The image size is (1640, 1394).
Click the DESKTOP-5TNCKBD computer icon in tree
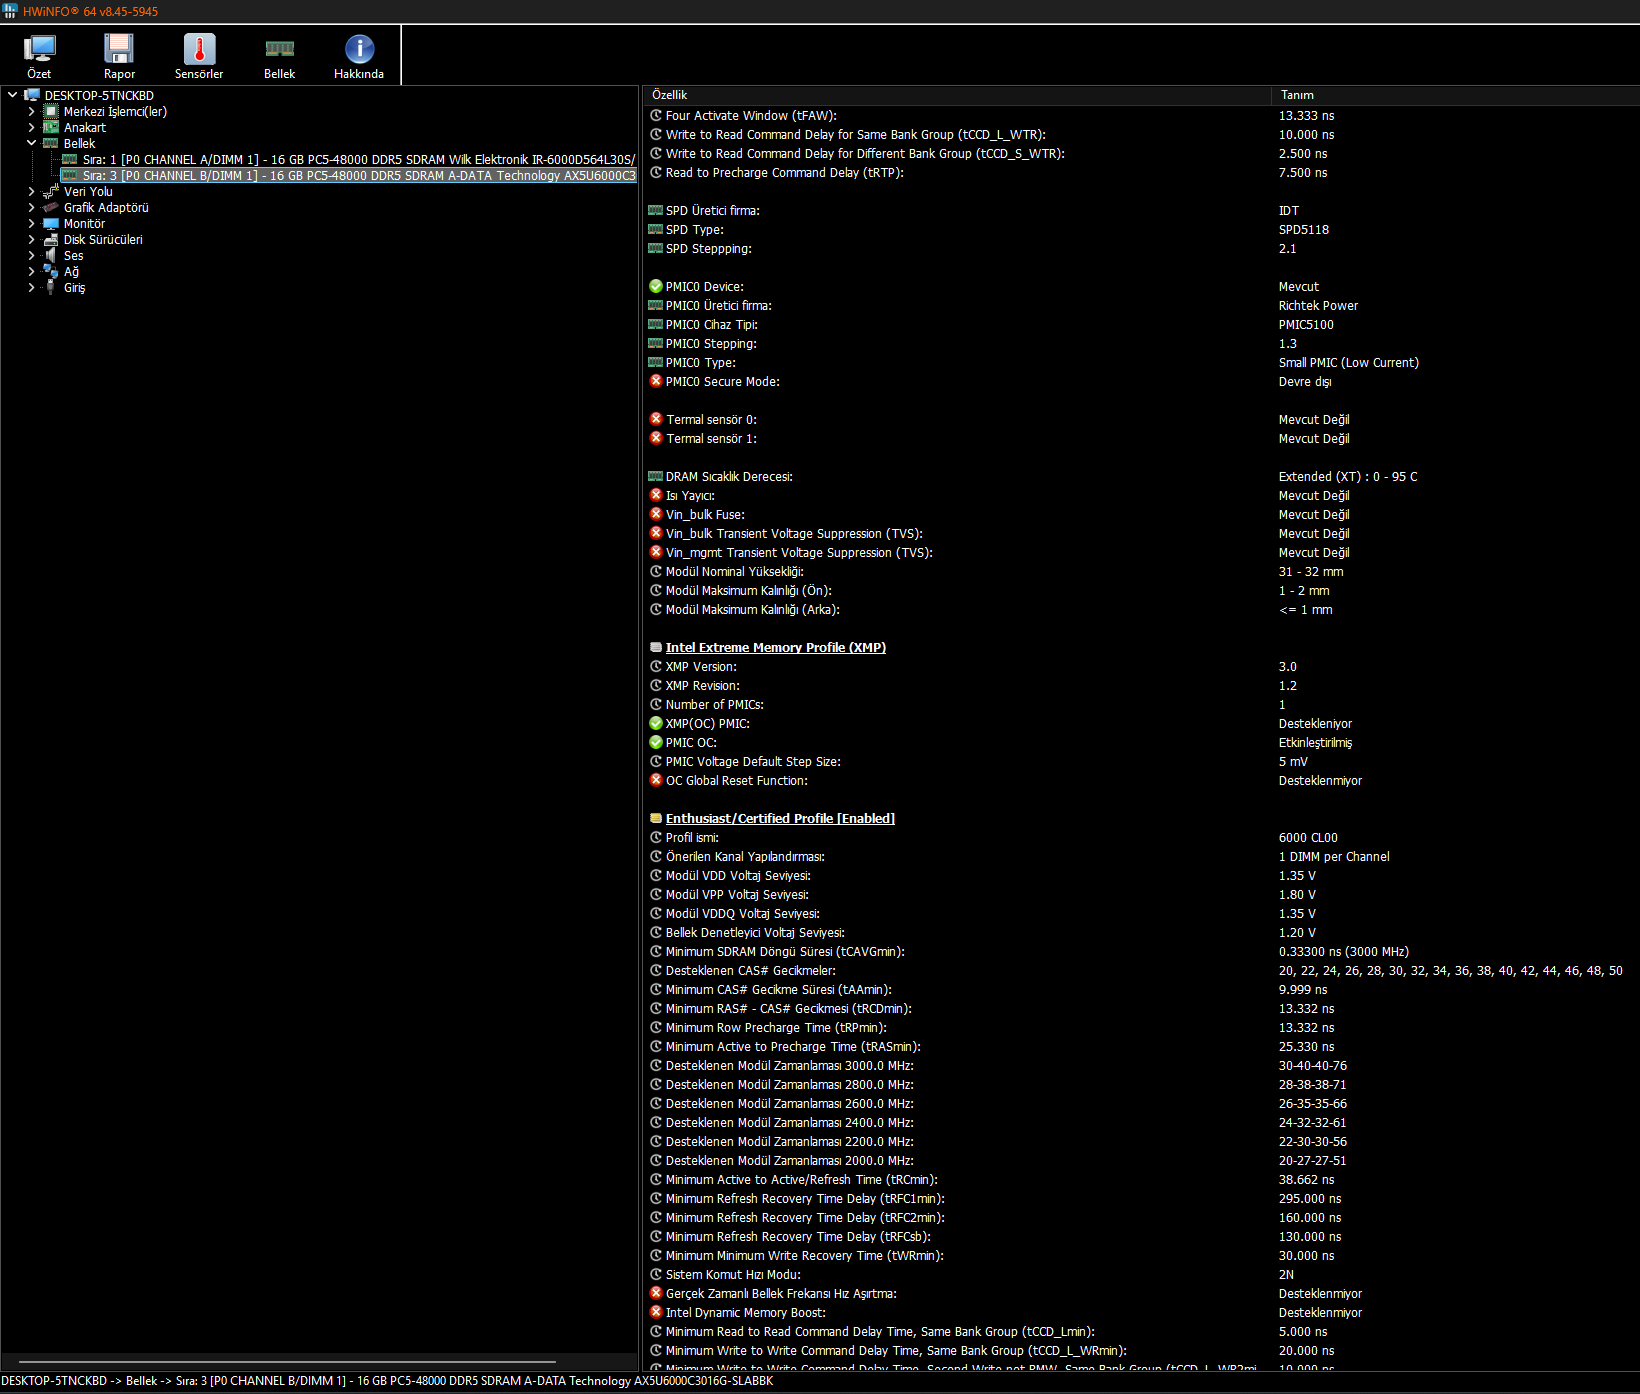(32, 95)
